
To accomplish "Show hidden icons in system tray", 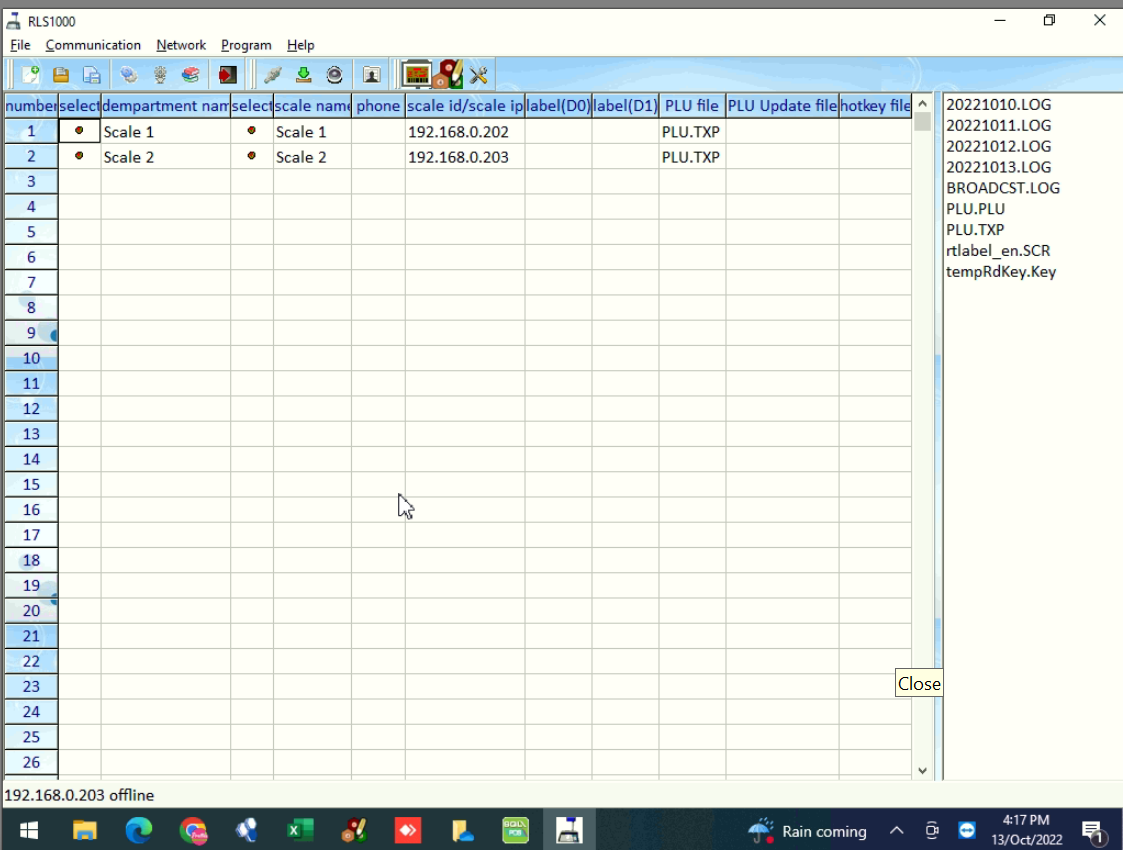I will [x=897, y=831].
